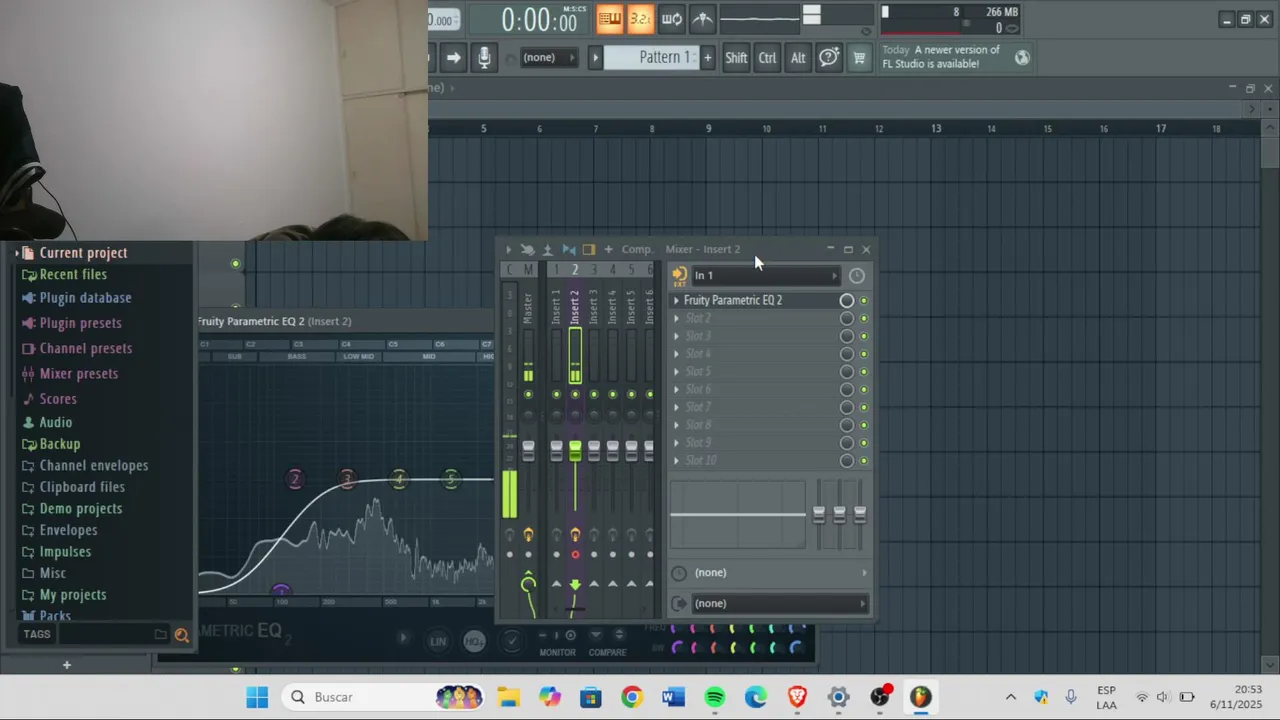Toggle the EQ LIN linear phase button
Screen dimensions: 1280x720
point(438,641)
